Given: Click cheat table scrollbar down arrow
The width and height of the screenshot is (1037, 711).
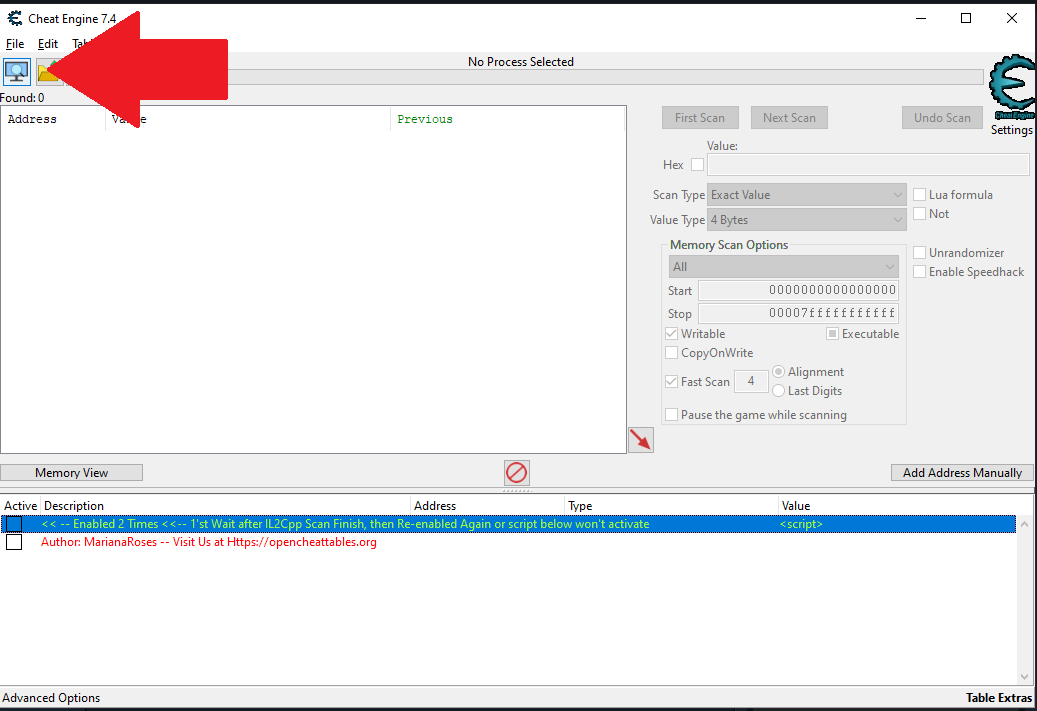Looking at the screenshot, I should pyautogui.click(x=1024, y=677).
